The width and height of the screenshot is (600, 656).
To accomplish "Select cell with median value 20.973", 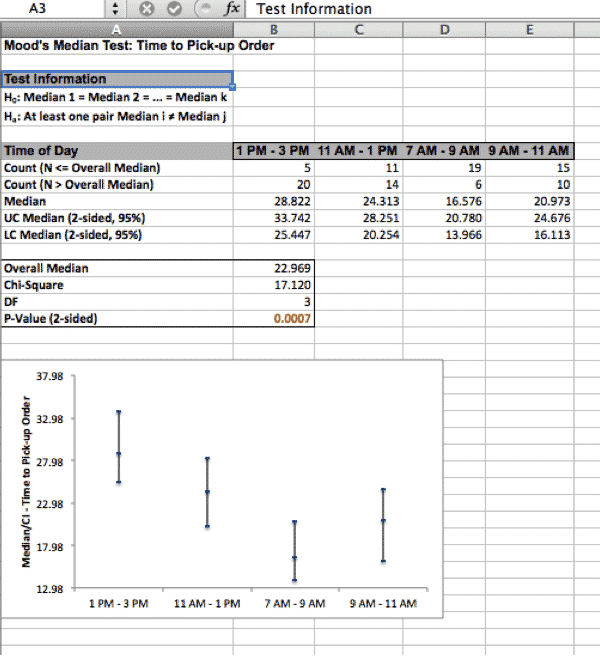I will pyautogui.click(x=530, y=202).
